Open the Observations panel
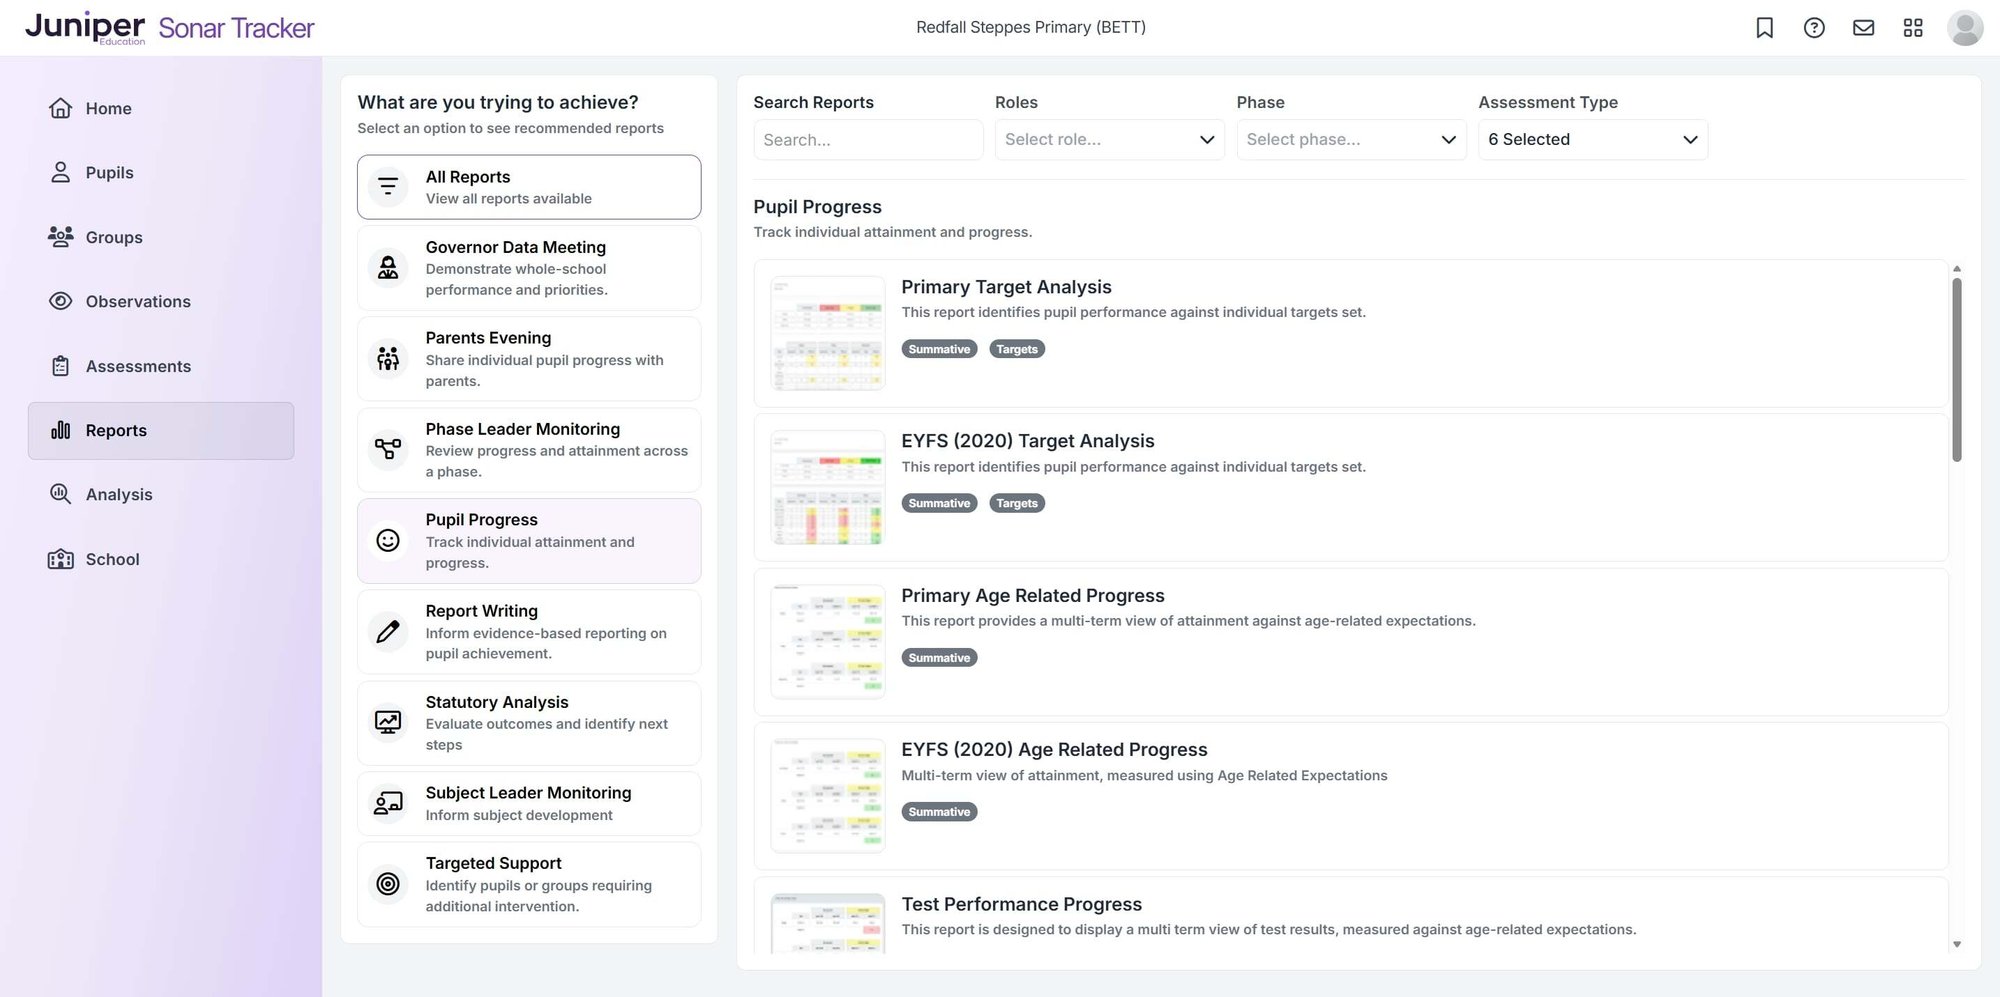This screenshot has height=997, width=2000. pyautogui.click(x=137, y=301)
